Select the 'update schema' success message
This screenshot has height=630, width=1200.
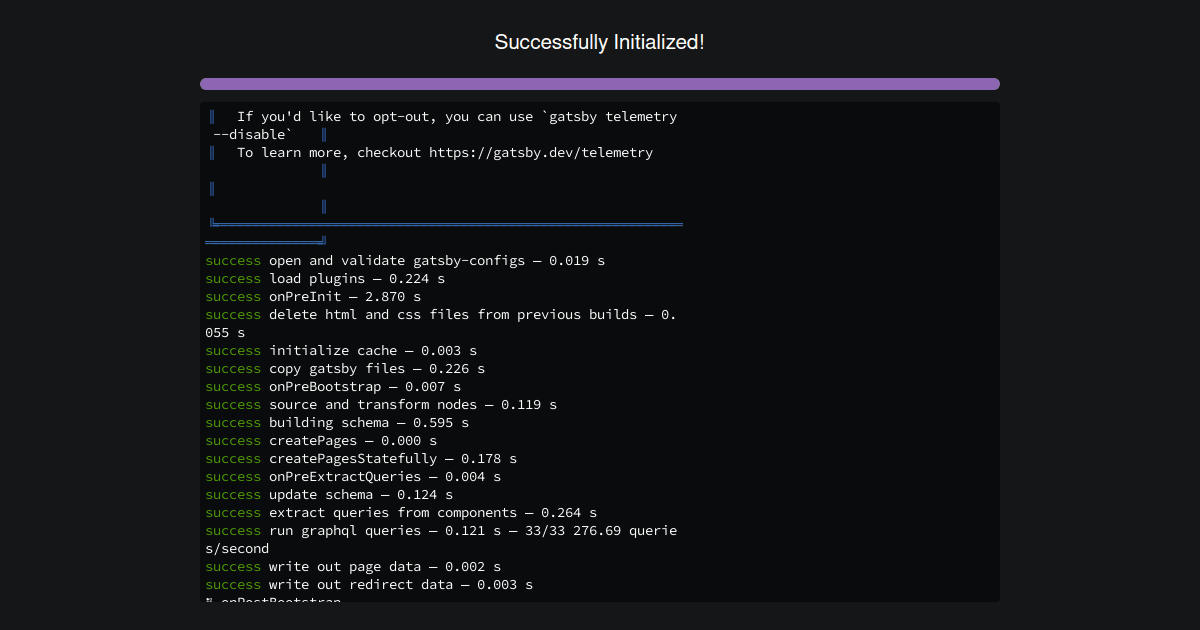330,494
